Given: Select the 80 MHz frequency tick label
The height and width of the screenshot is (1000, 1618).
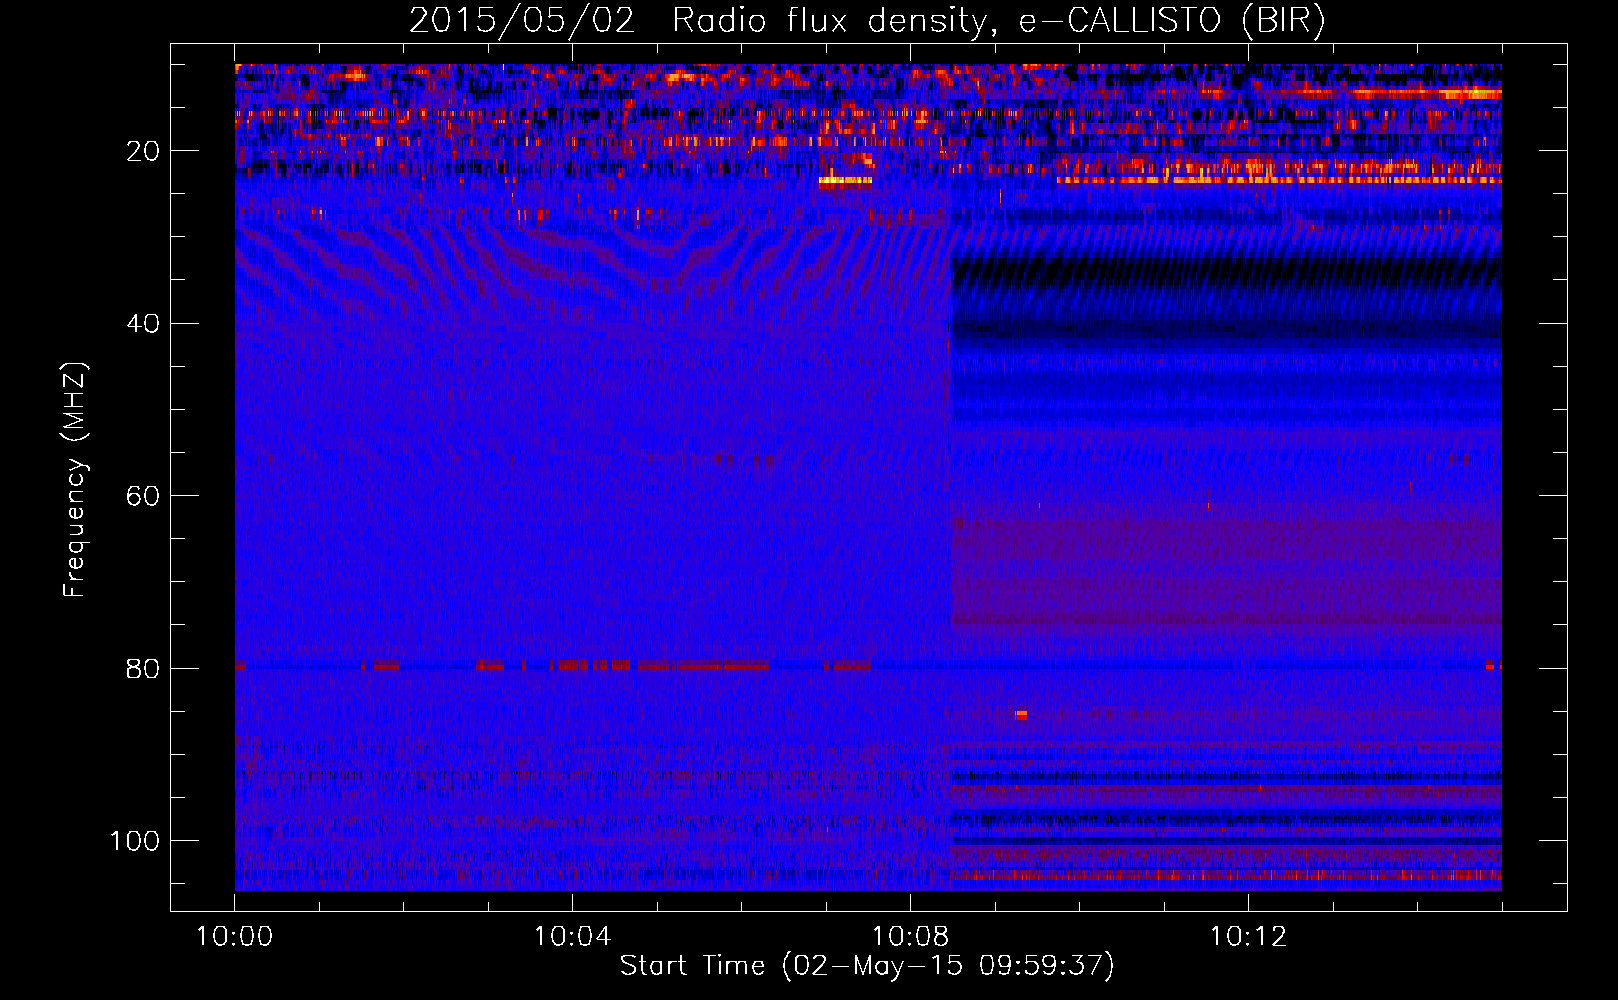Looking at the screenshot, I should (143, 669).
